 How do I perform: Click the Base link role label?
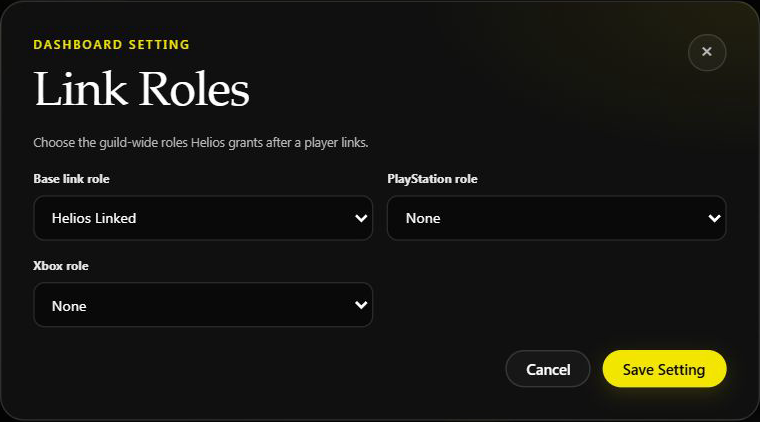71,179
